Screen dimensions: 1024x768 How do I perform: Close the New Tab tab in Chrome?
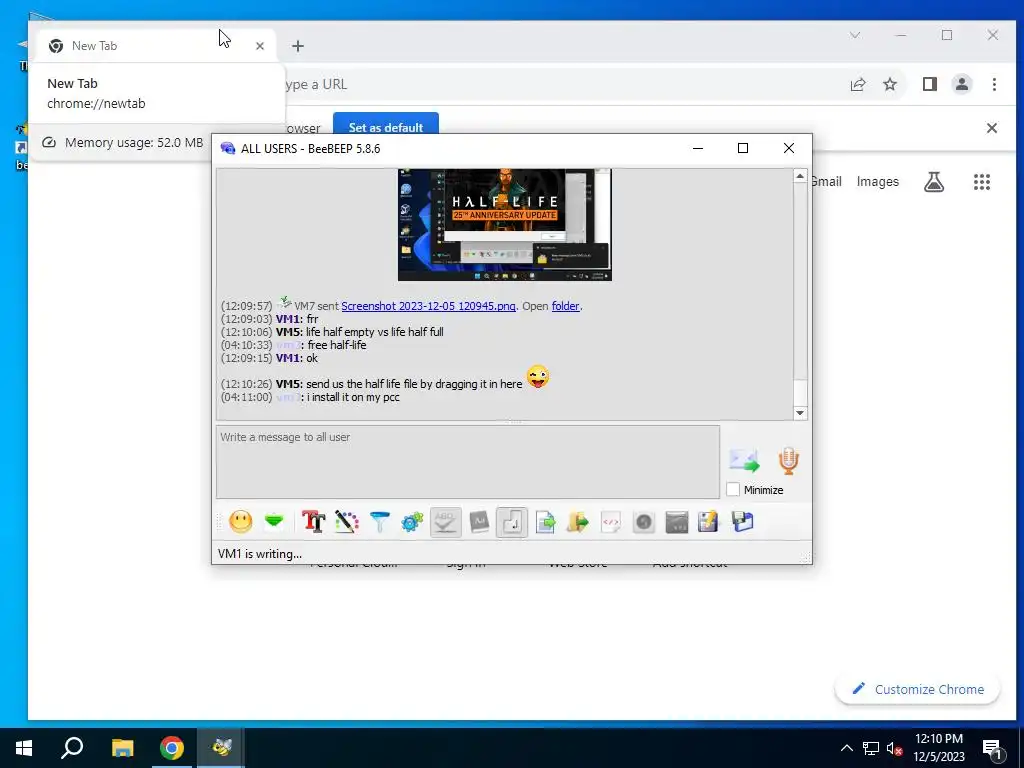tap(260, 46)
